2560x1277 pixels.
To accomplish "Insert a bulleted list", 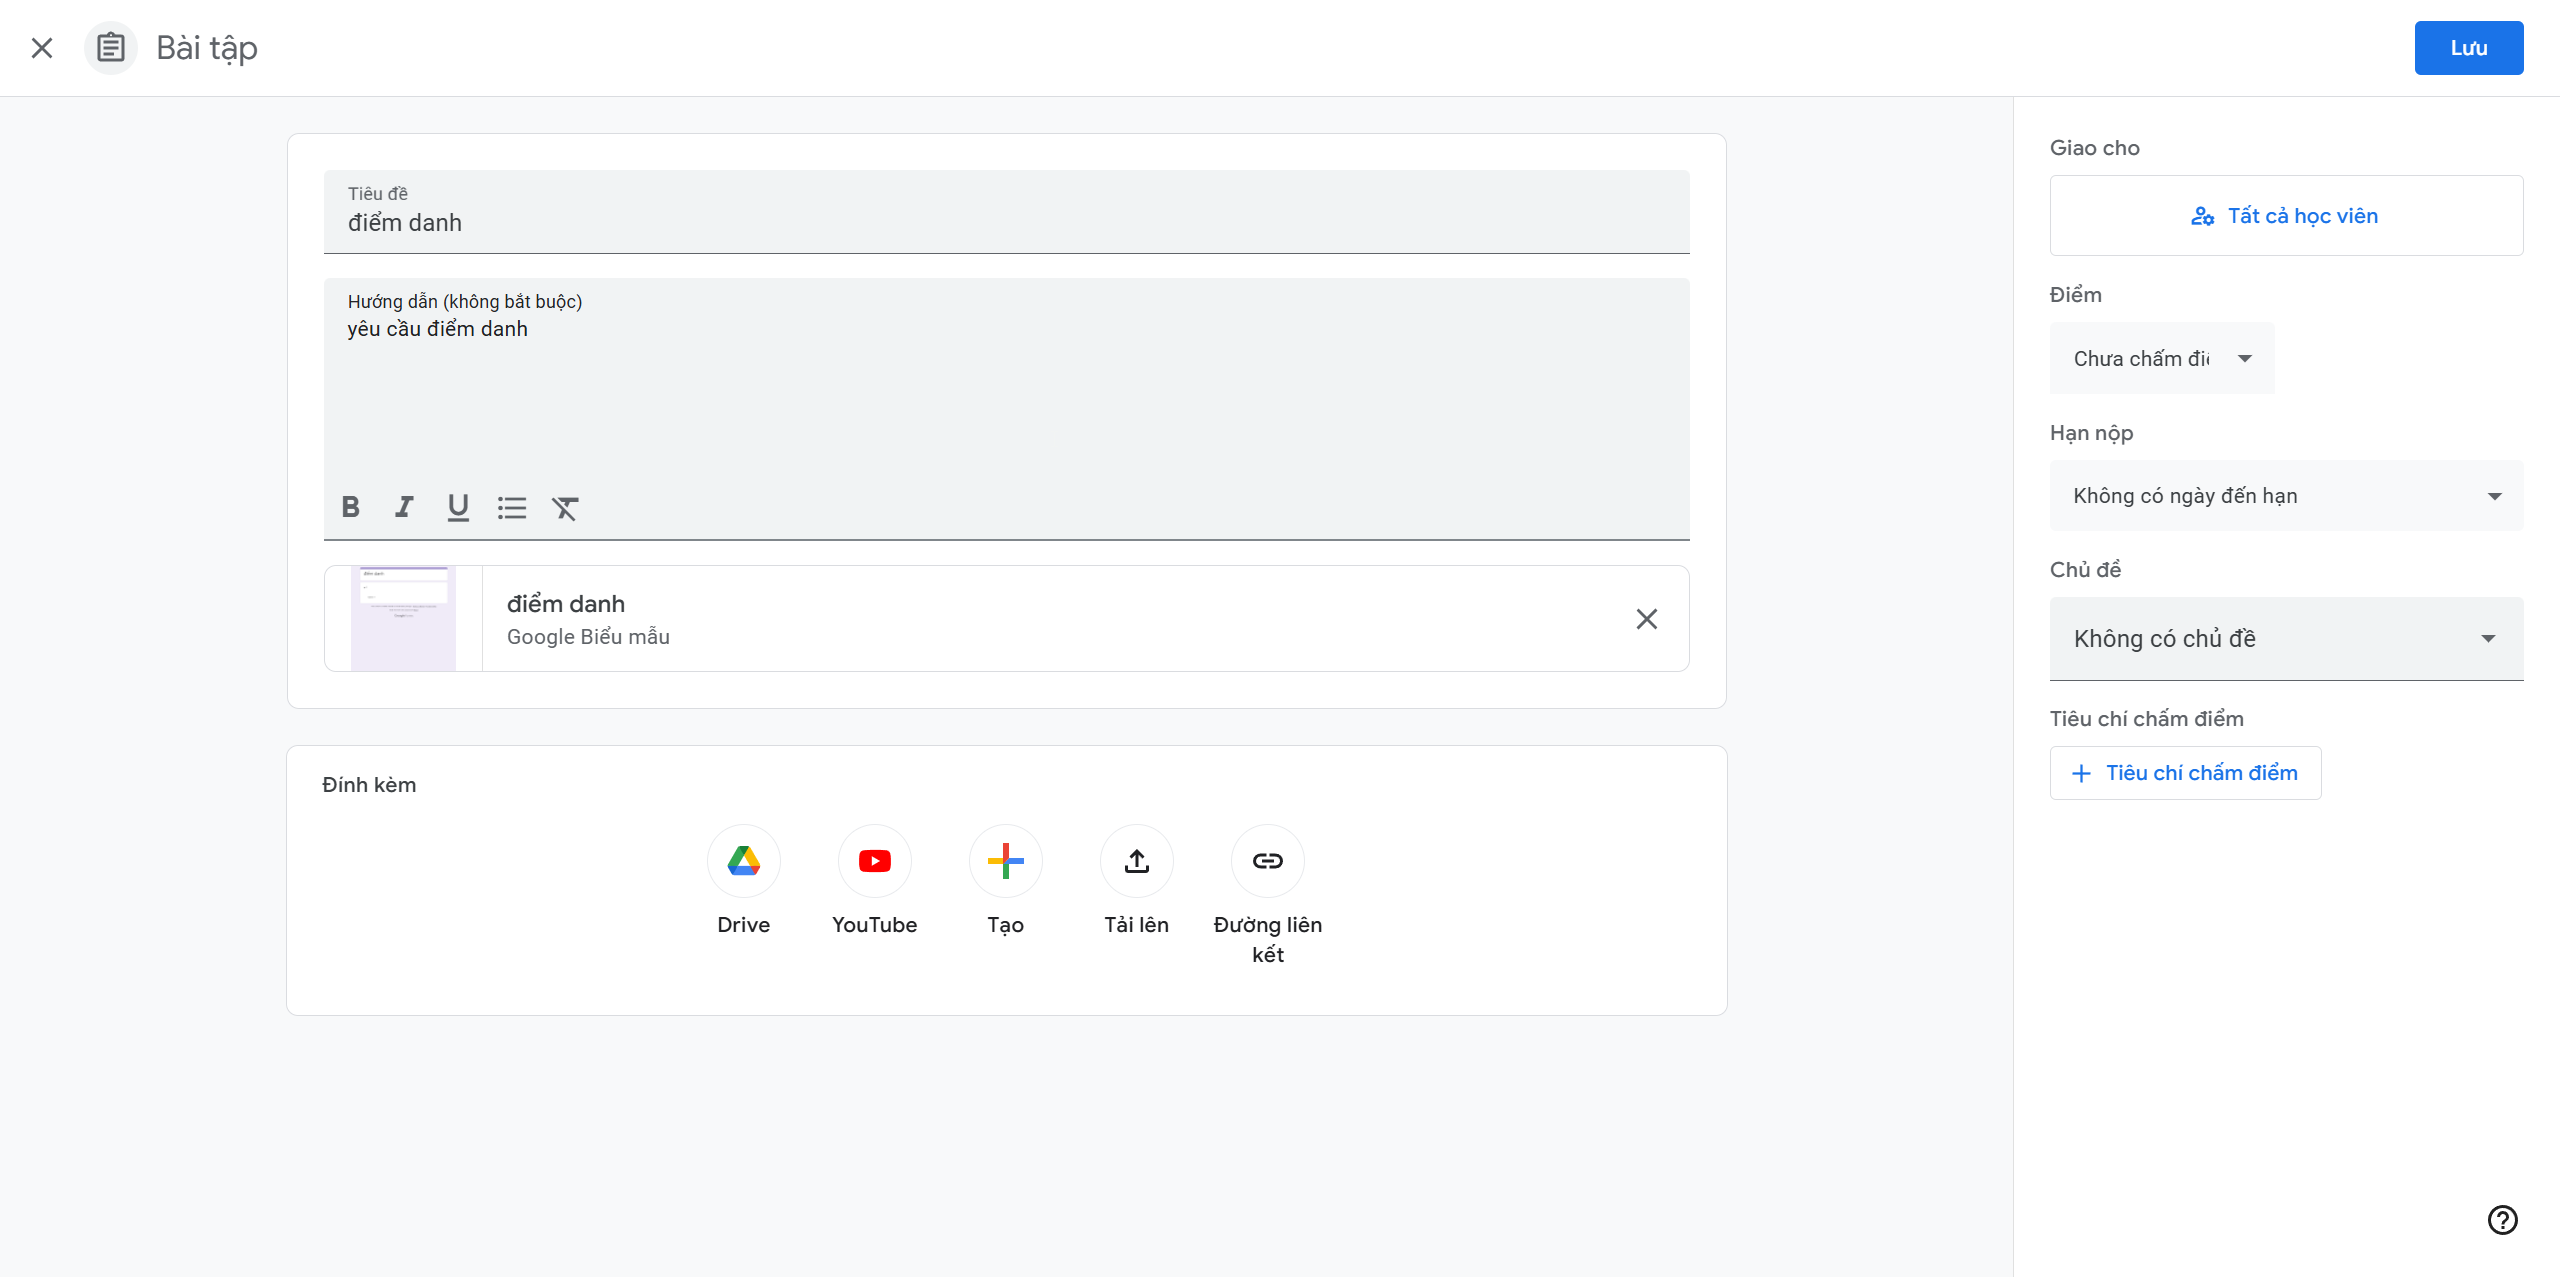I will (x=512, y=508).
